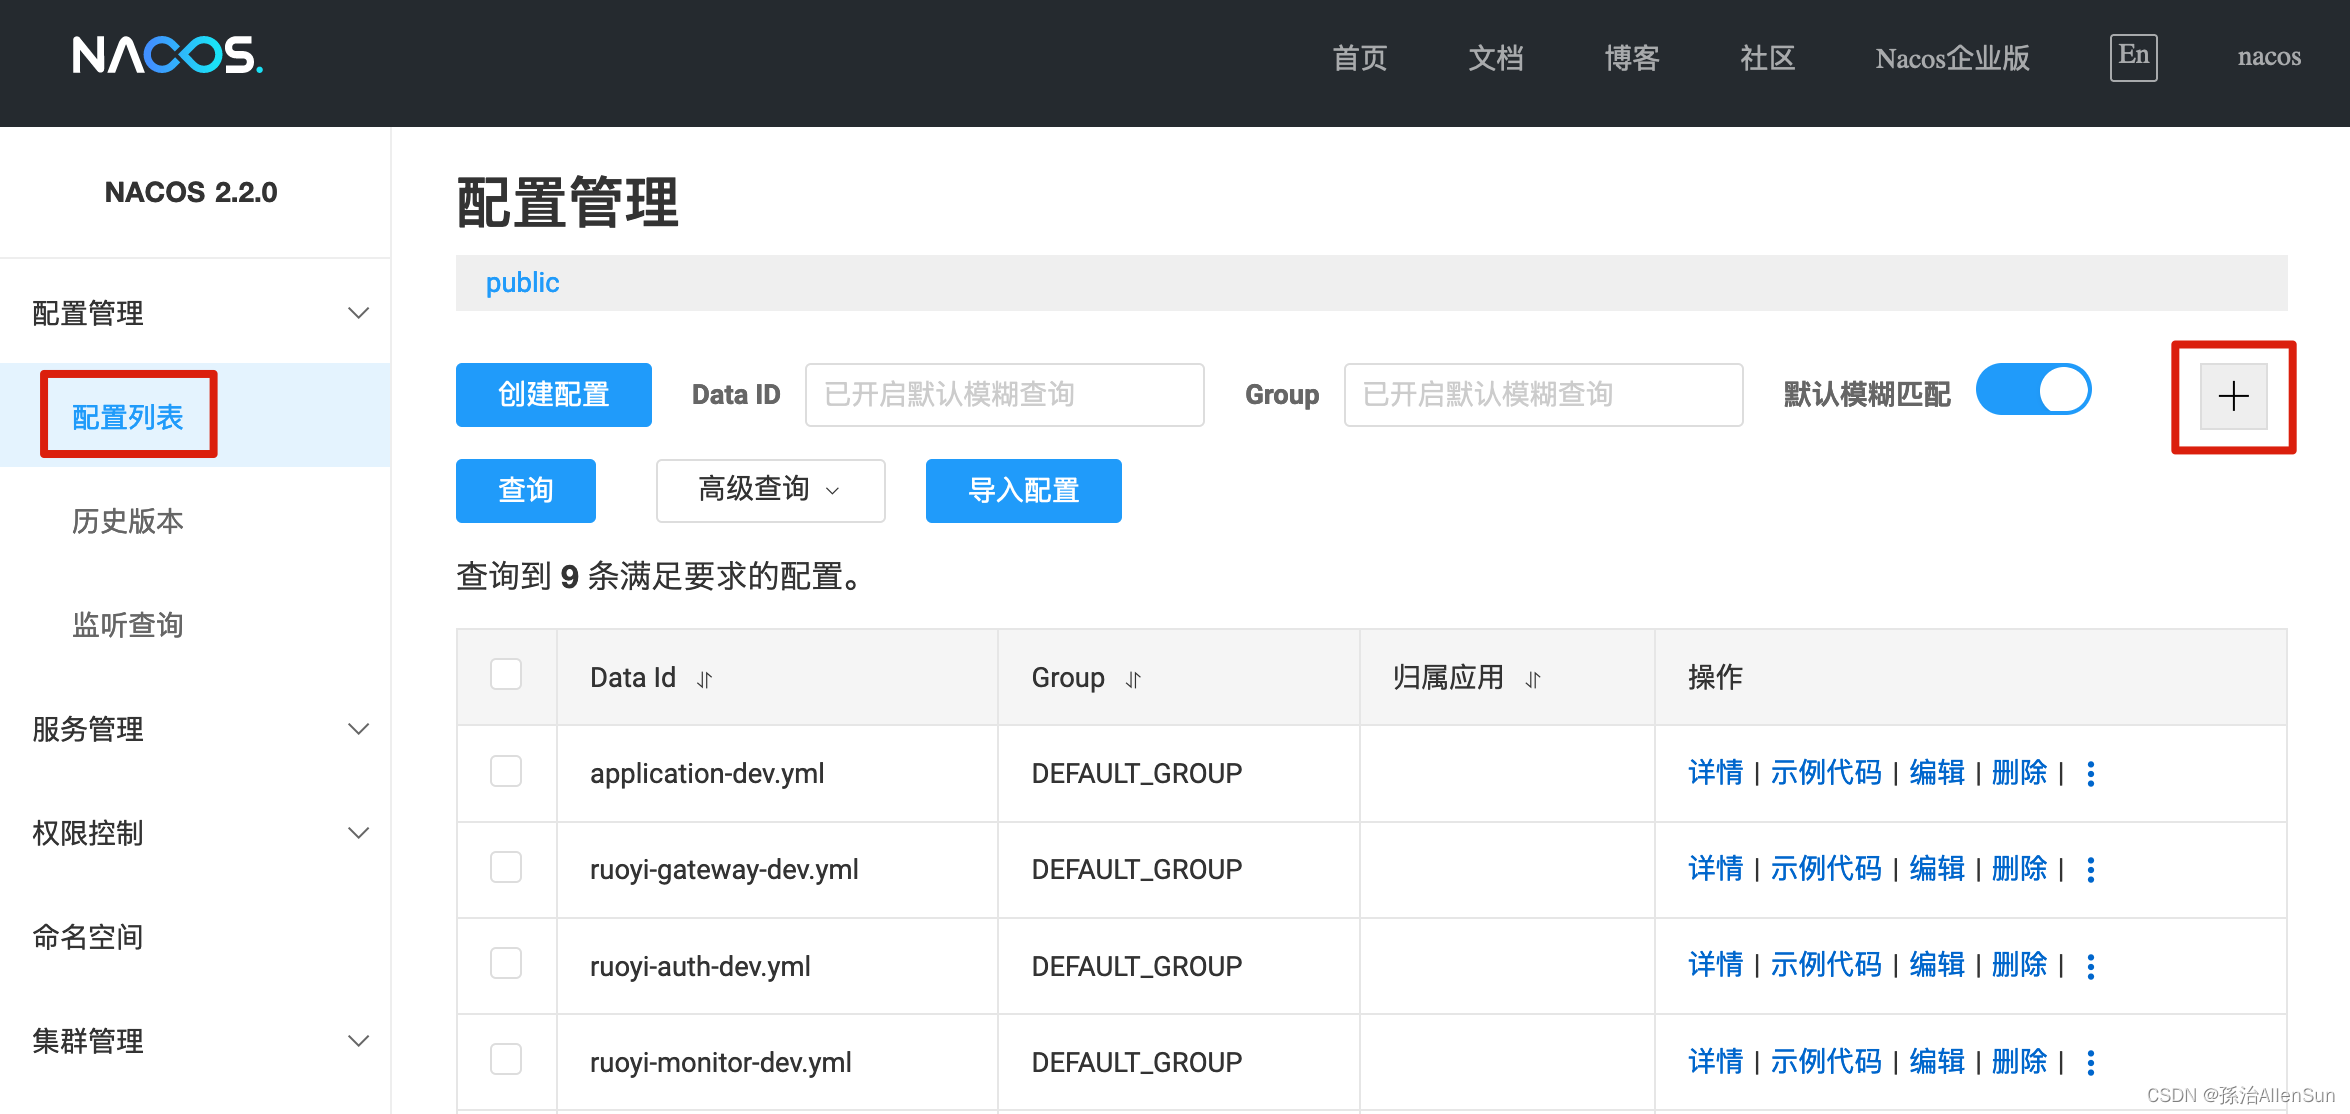Open 详情 for application-dev.yml

point(1715,772)
